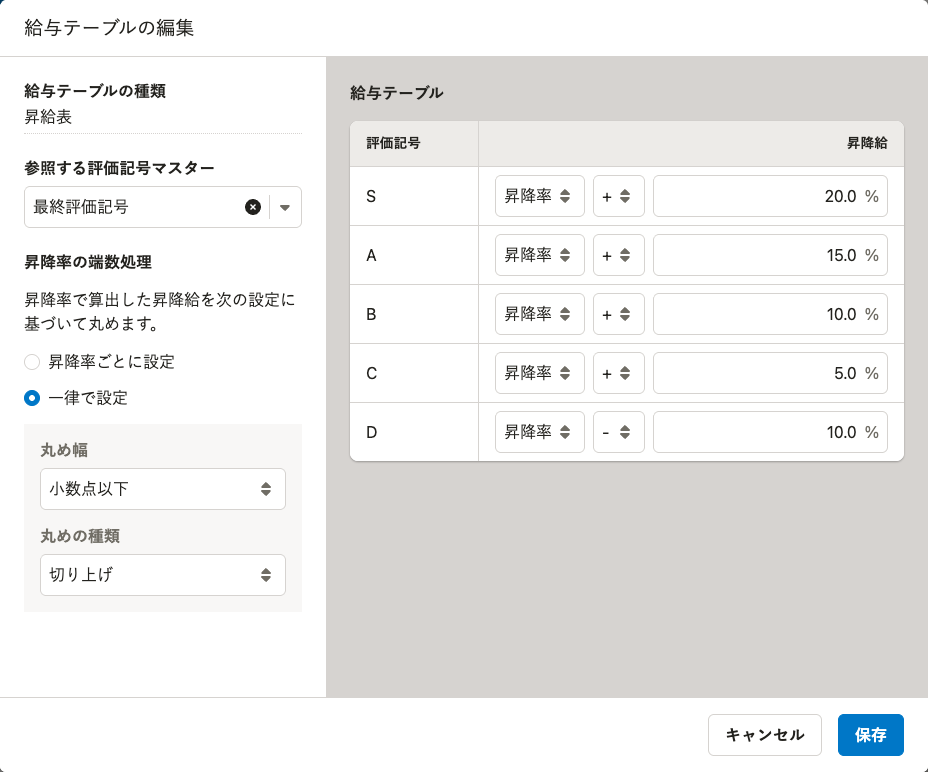Screen dimensions: 928x772
Task: Open the 昇降率 type selector for row S
Action: point(539,196)
